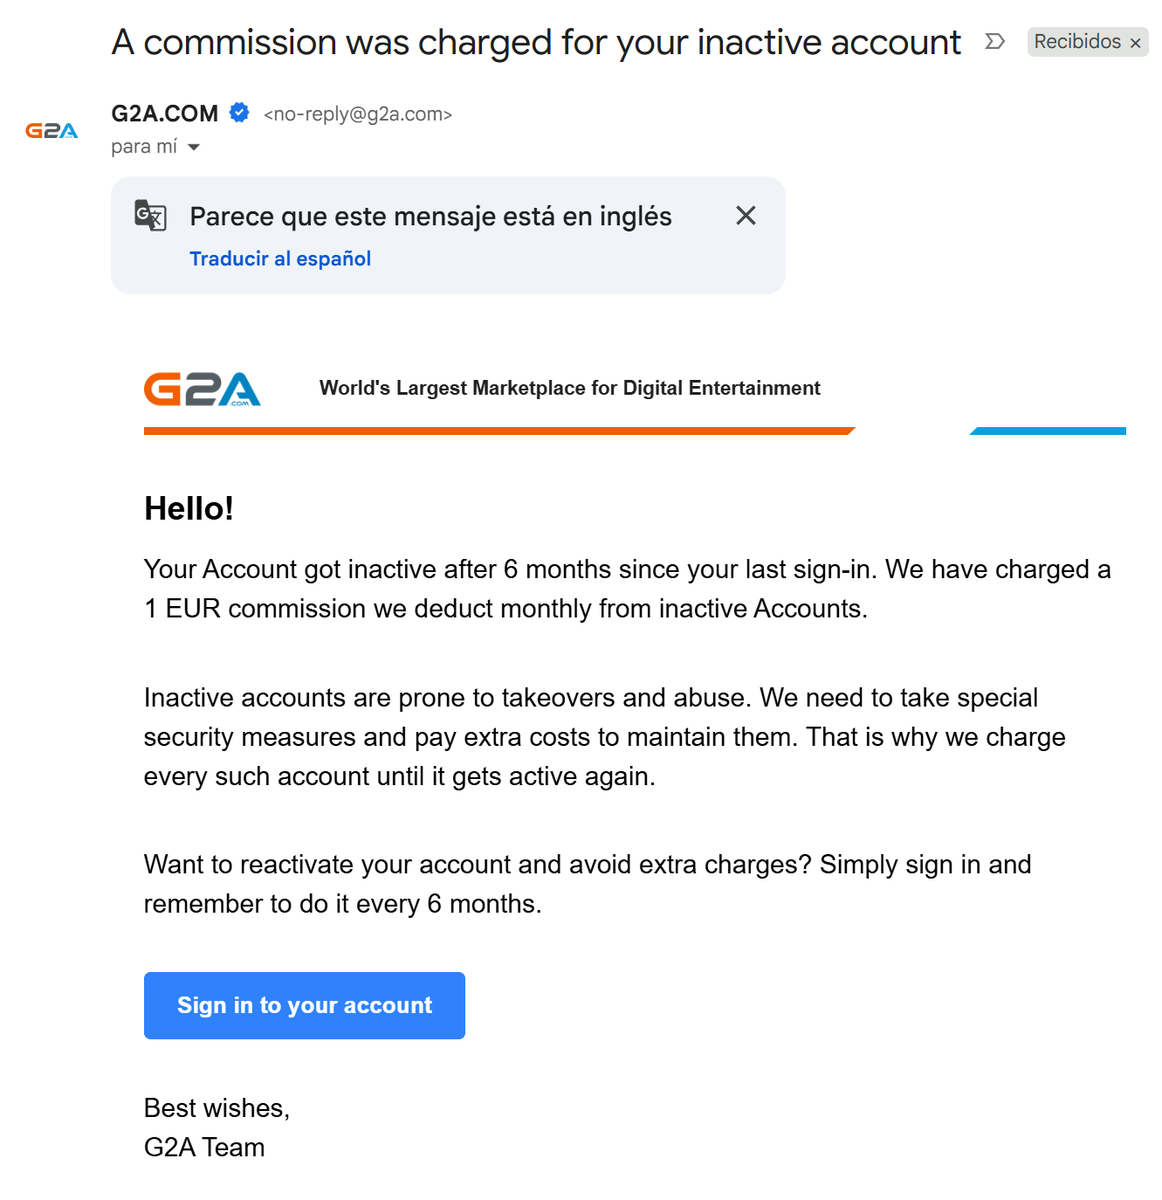
Task: Click the no-reply@g2a.com sender address
Action: (358, 115)
